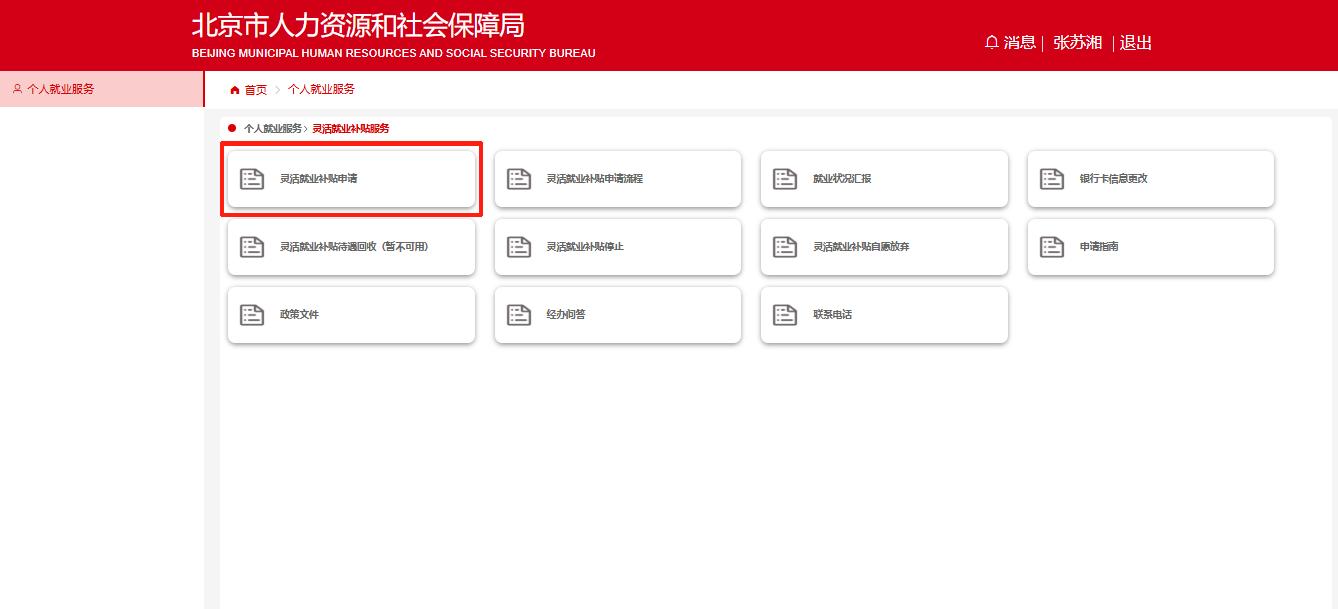
Task: Open the 经办问答 service icon
Action: (x=518, y=313)
